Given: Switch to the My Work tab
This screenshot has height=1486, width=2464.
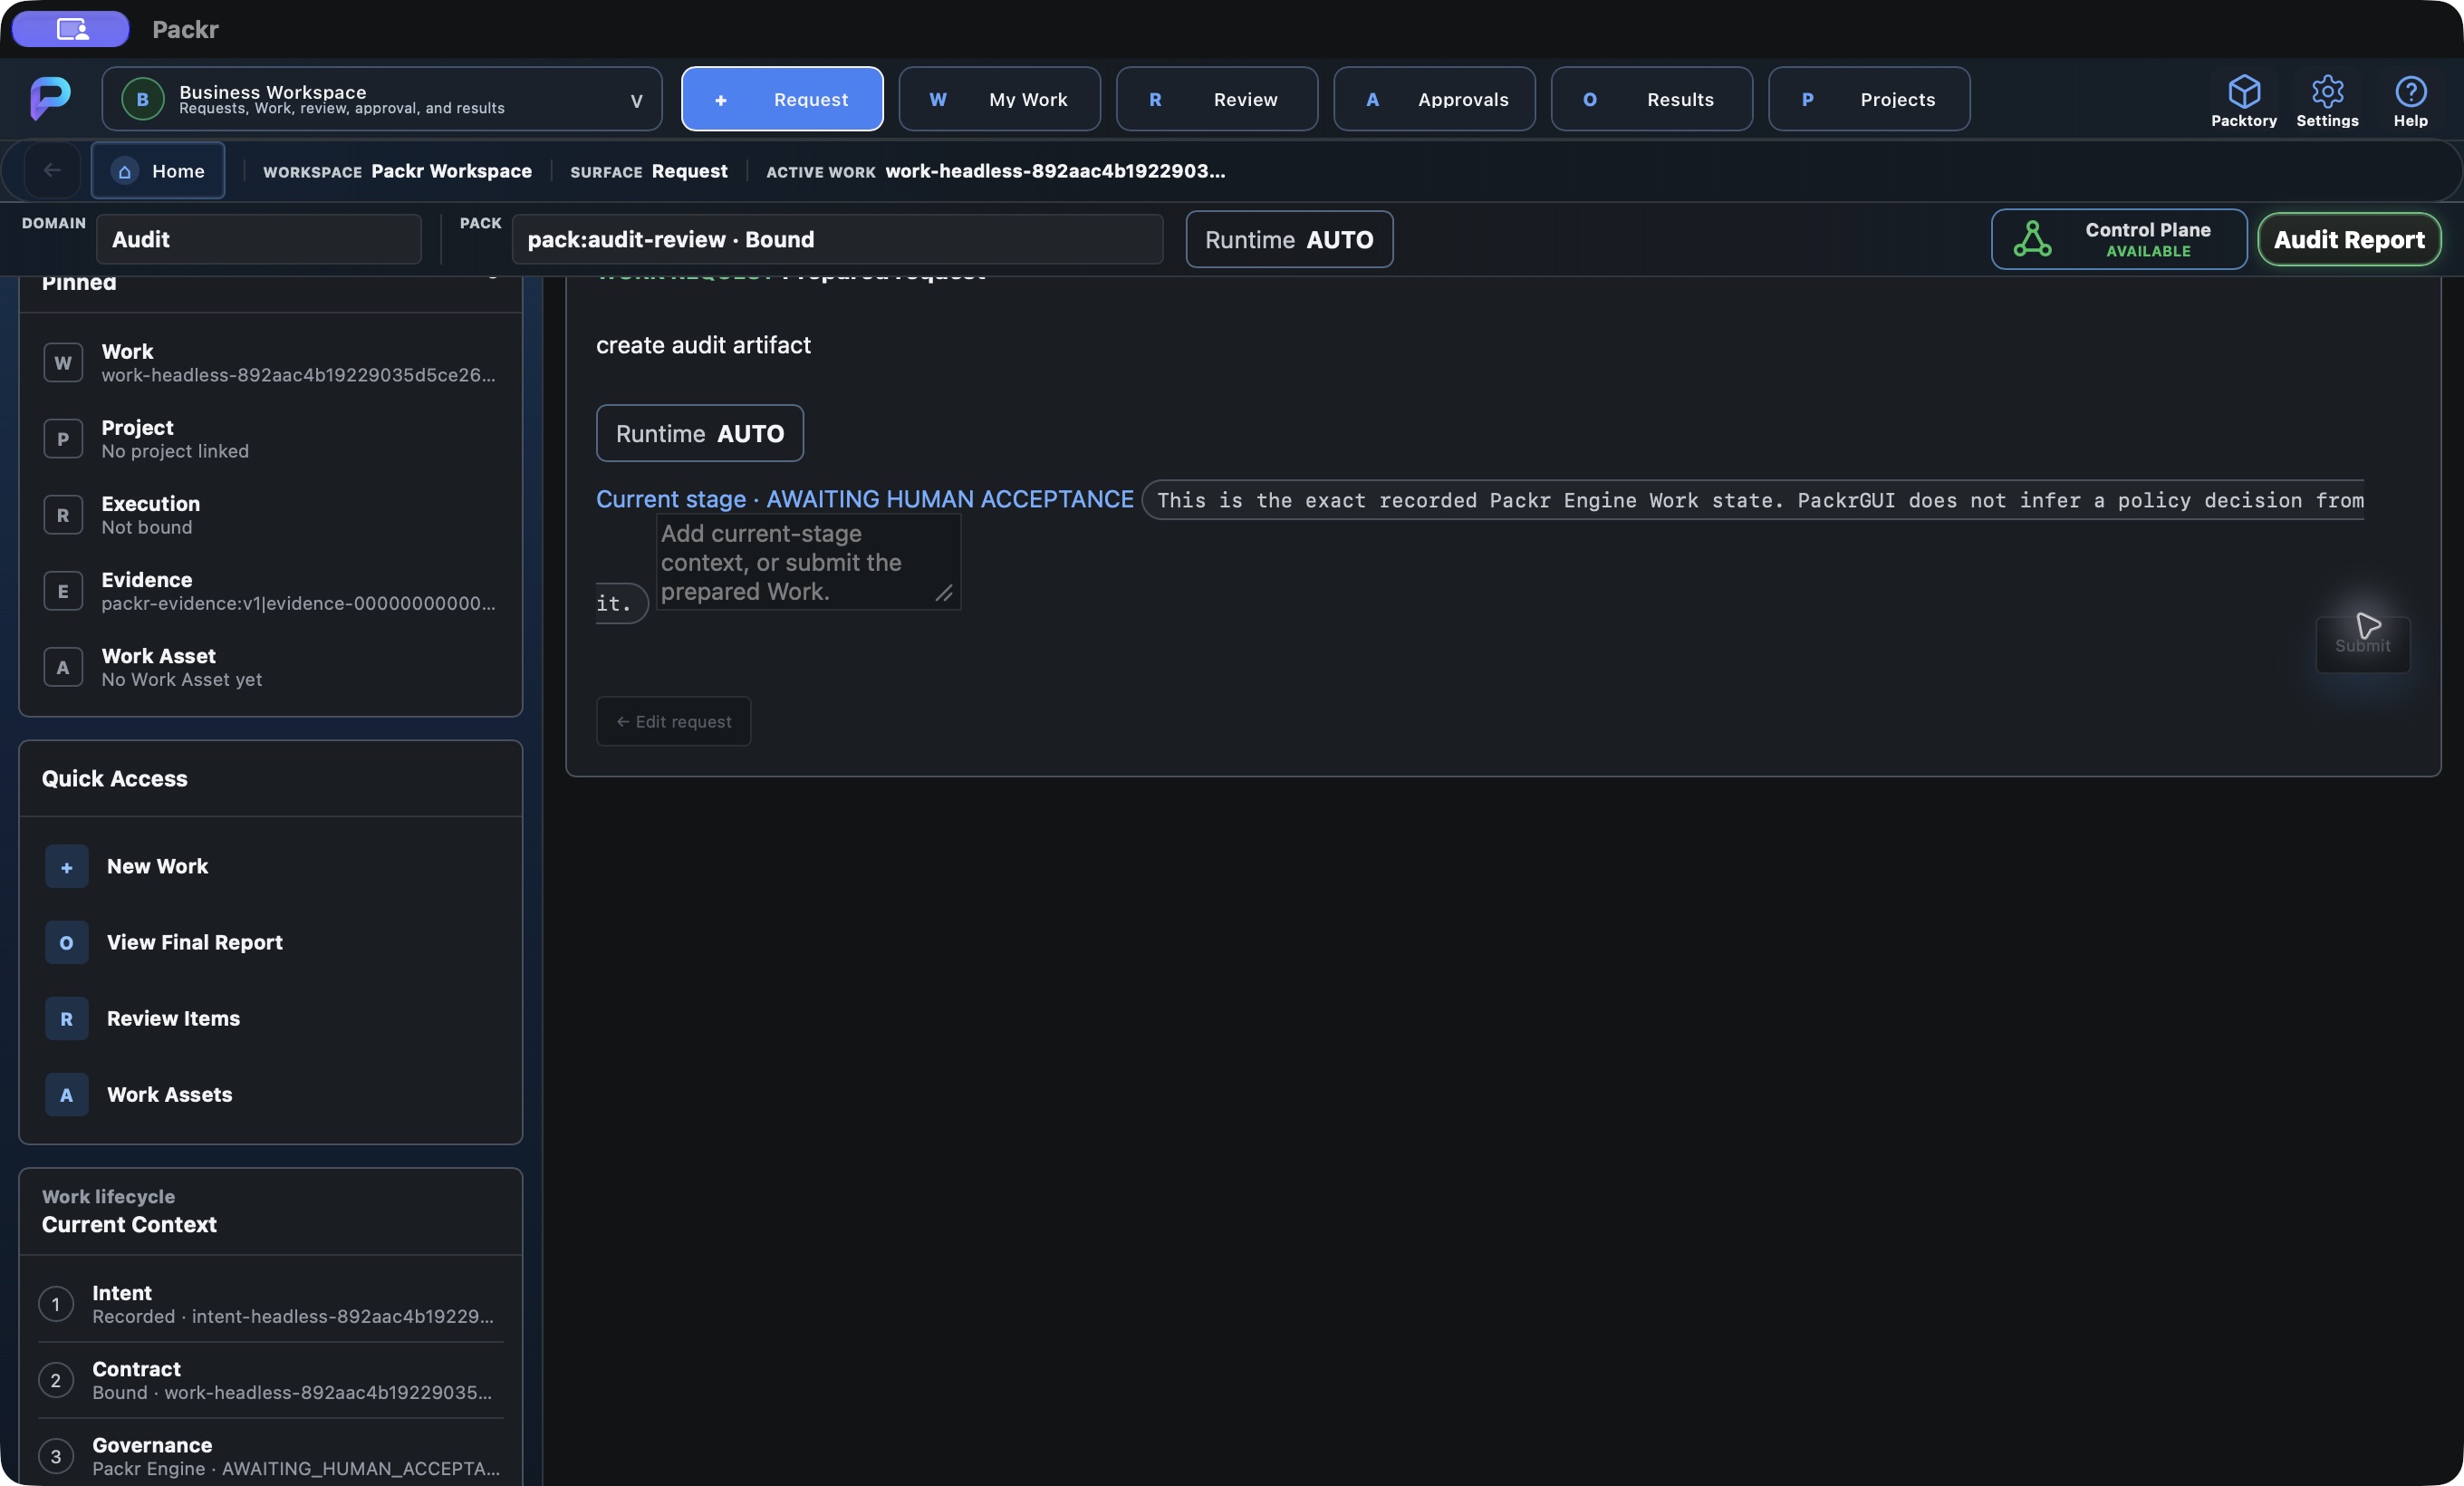Looking at the screenshot, I should point(999,99).
